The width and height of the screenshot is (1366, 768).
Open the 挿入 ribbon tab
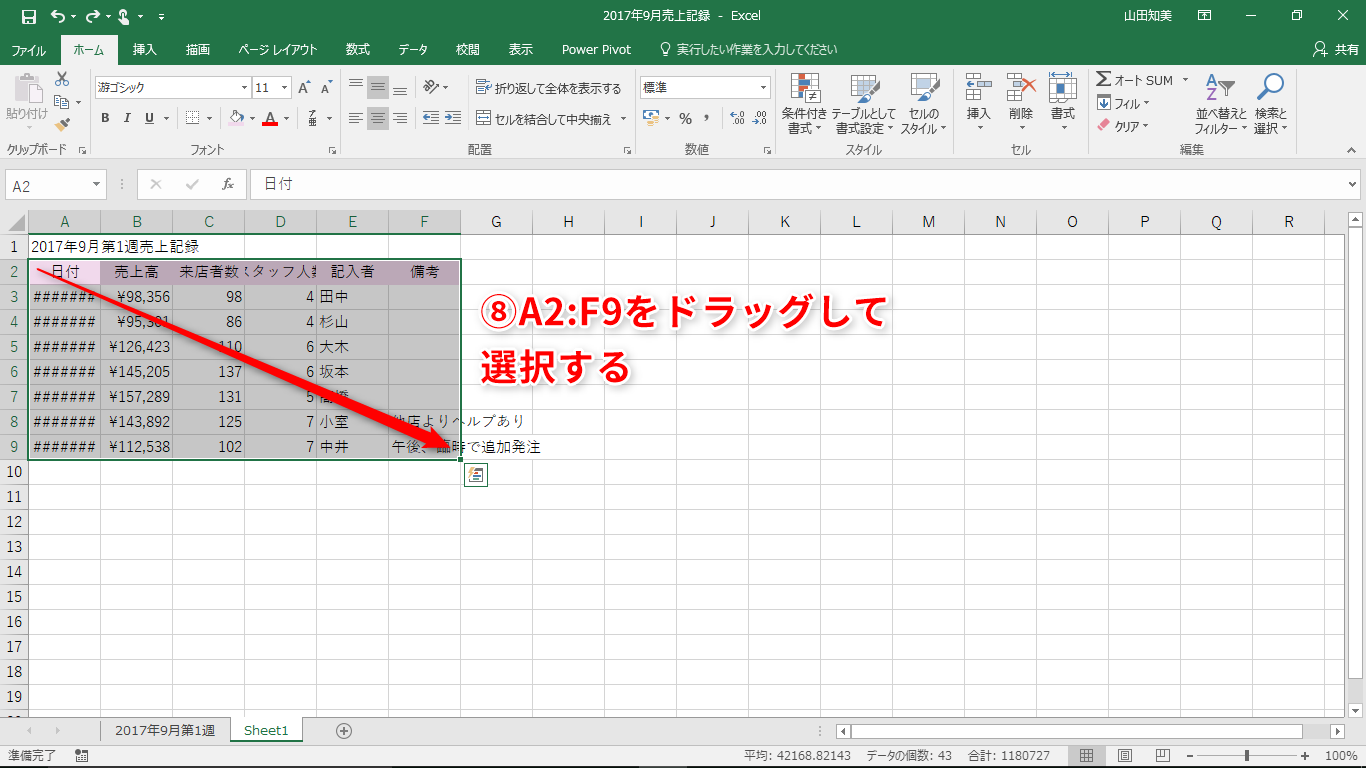click(x=145, y=50)
